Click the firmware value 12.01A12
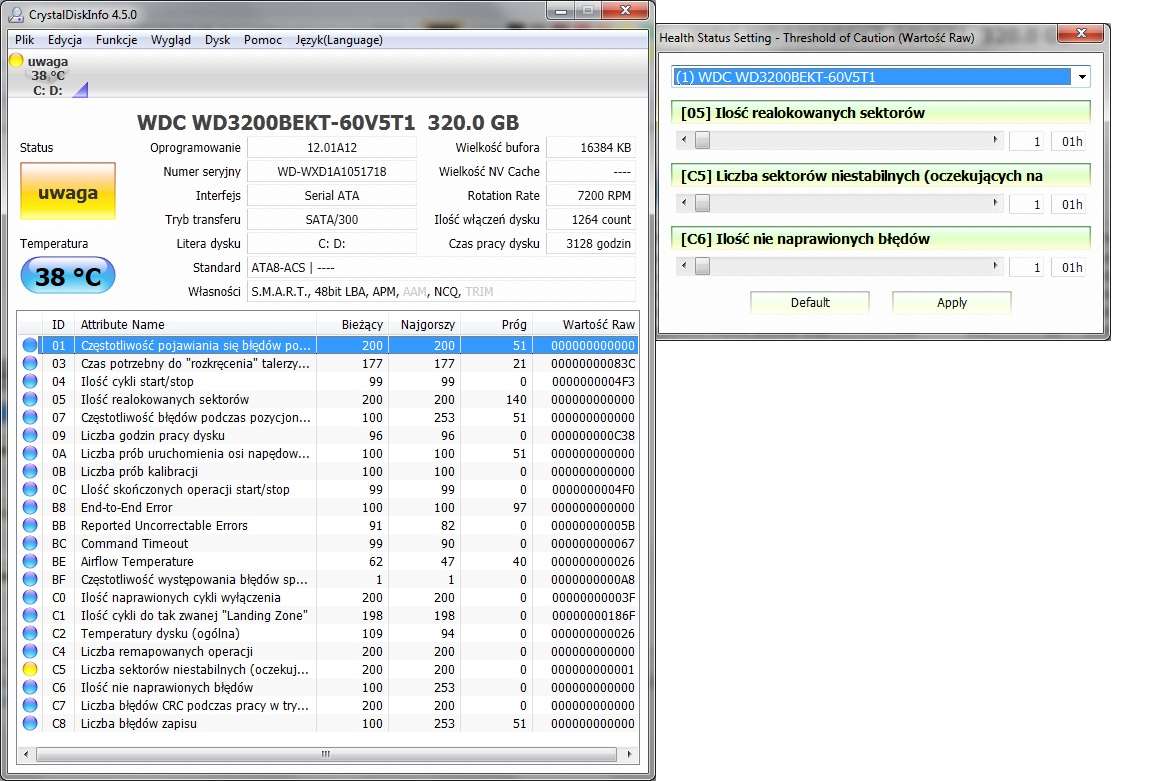 click(x=332, y=147)
